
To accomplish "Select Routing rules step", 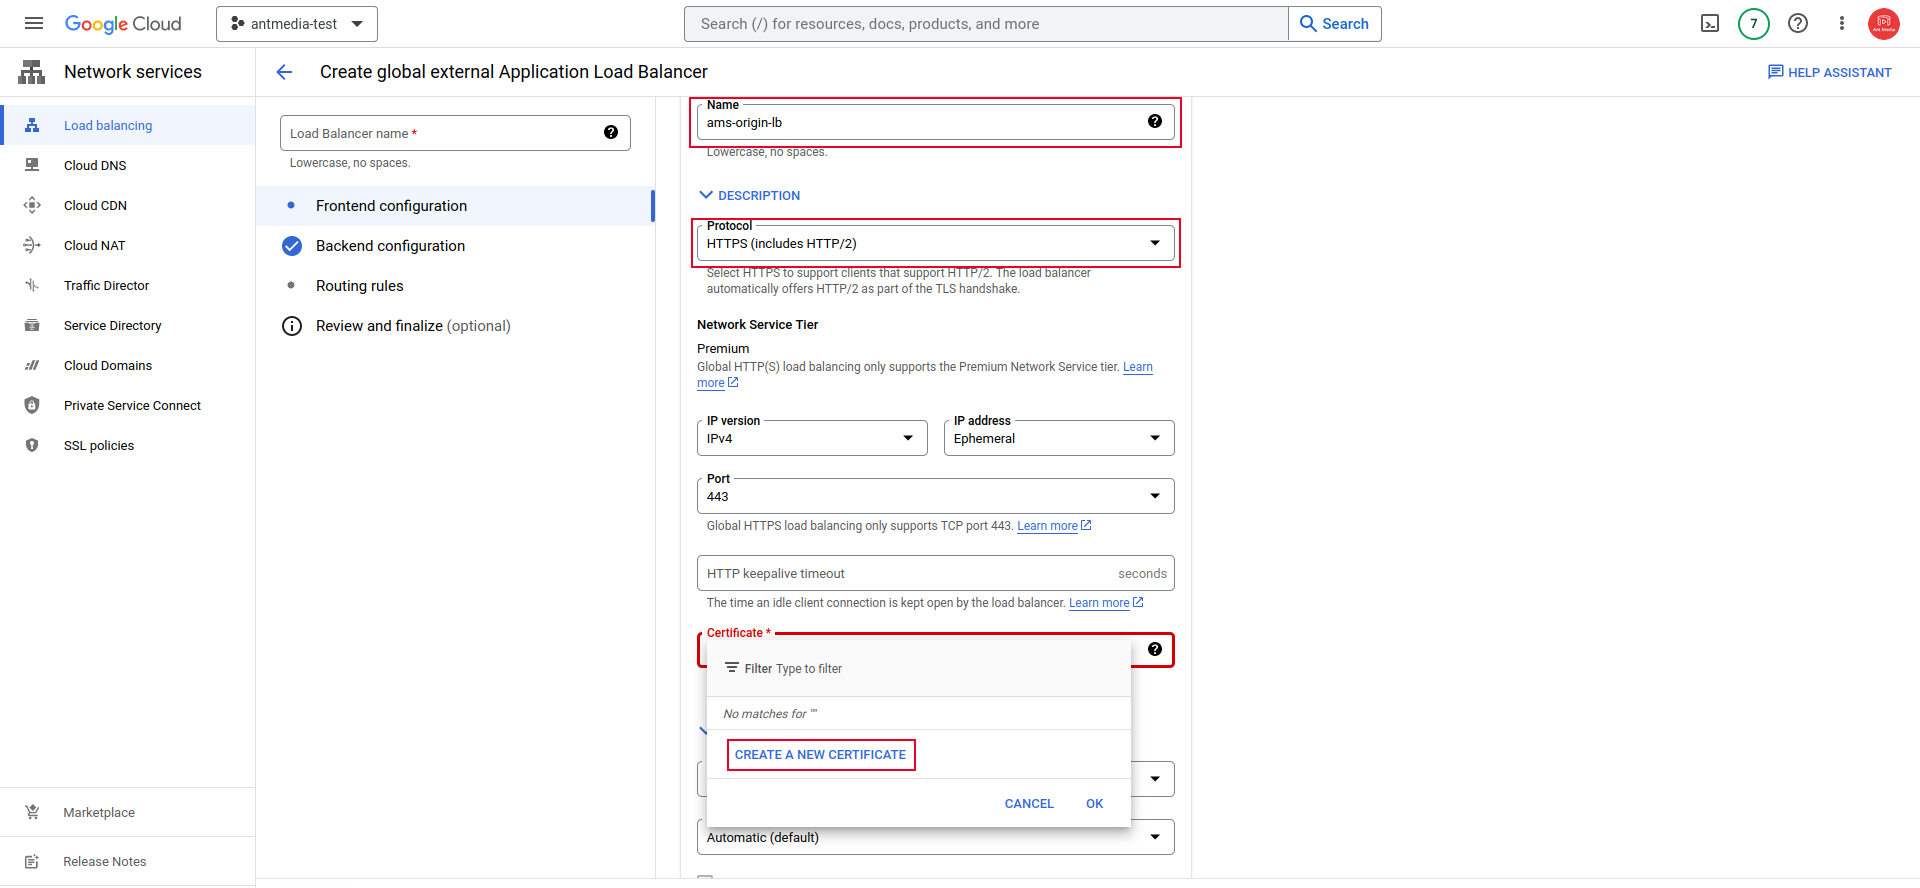I will coord(359,286).
